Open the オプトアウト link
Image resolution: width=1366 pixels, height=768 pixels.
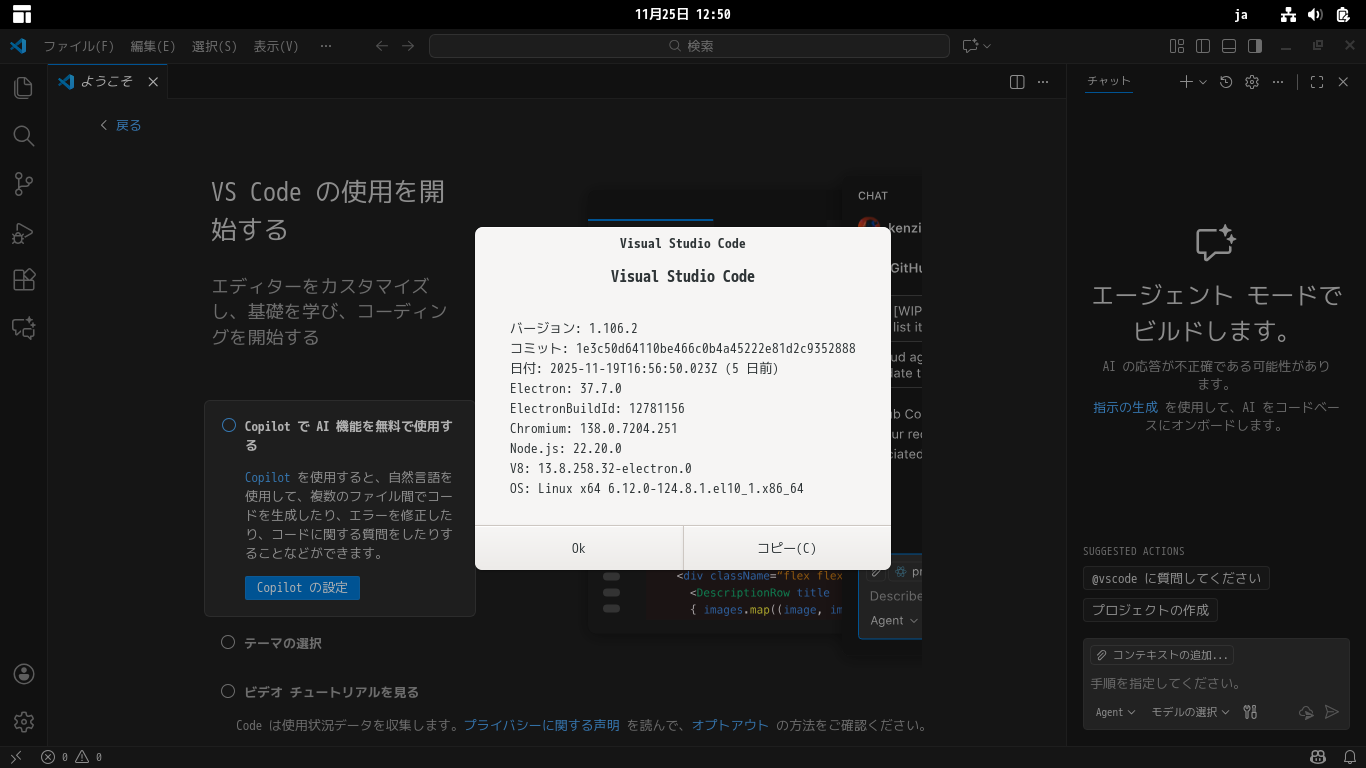tap(730, 725)
